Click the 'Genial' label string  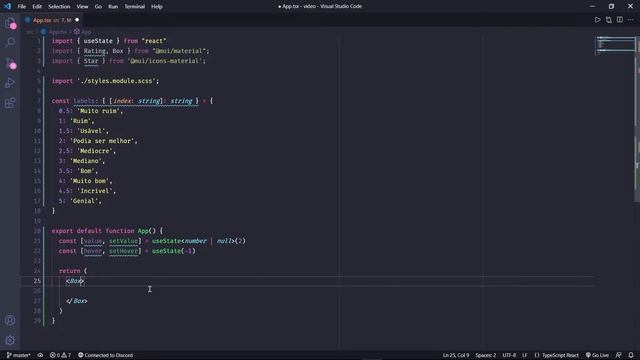point(84,201)
